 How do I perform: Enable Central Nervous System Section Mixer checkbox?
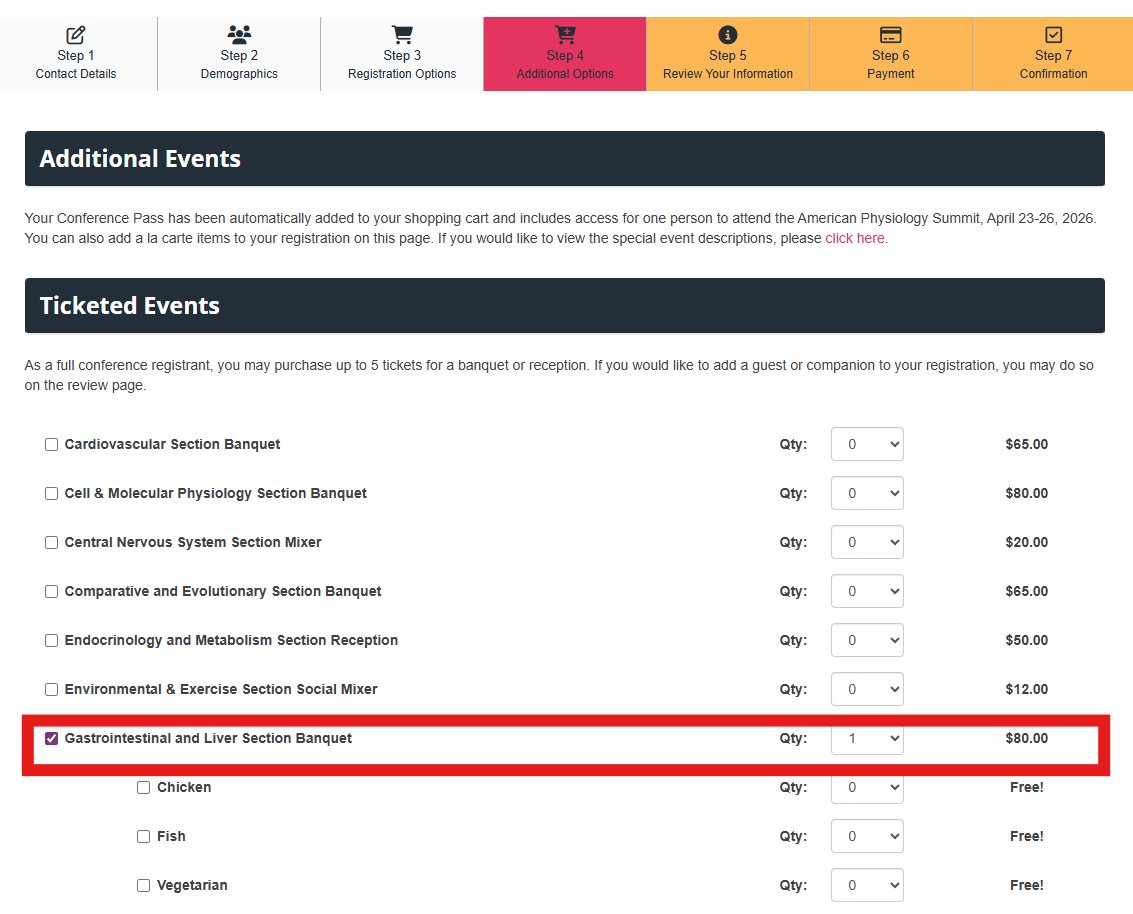[x=51, y=543]
